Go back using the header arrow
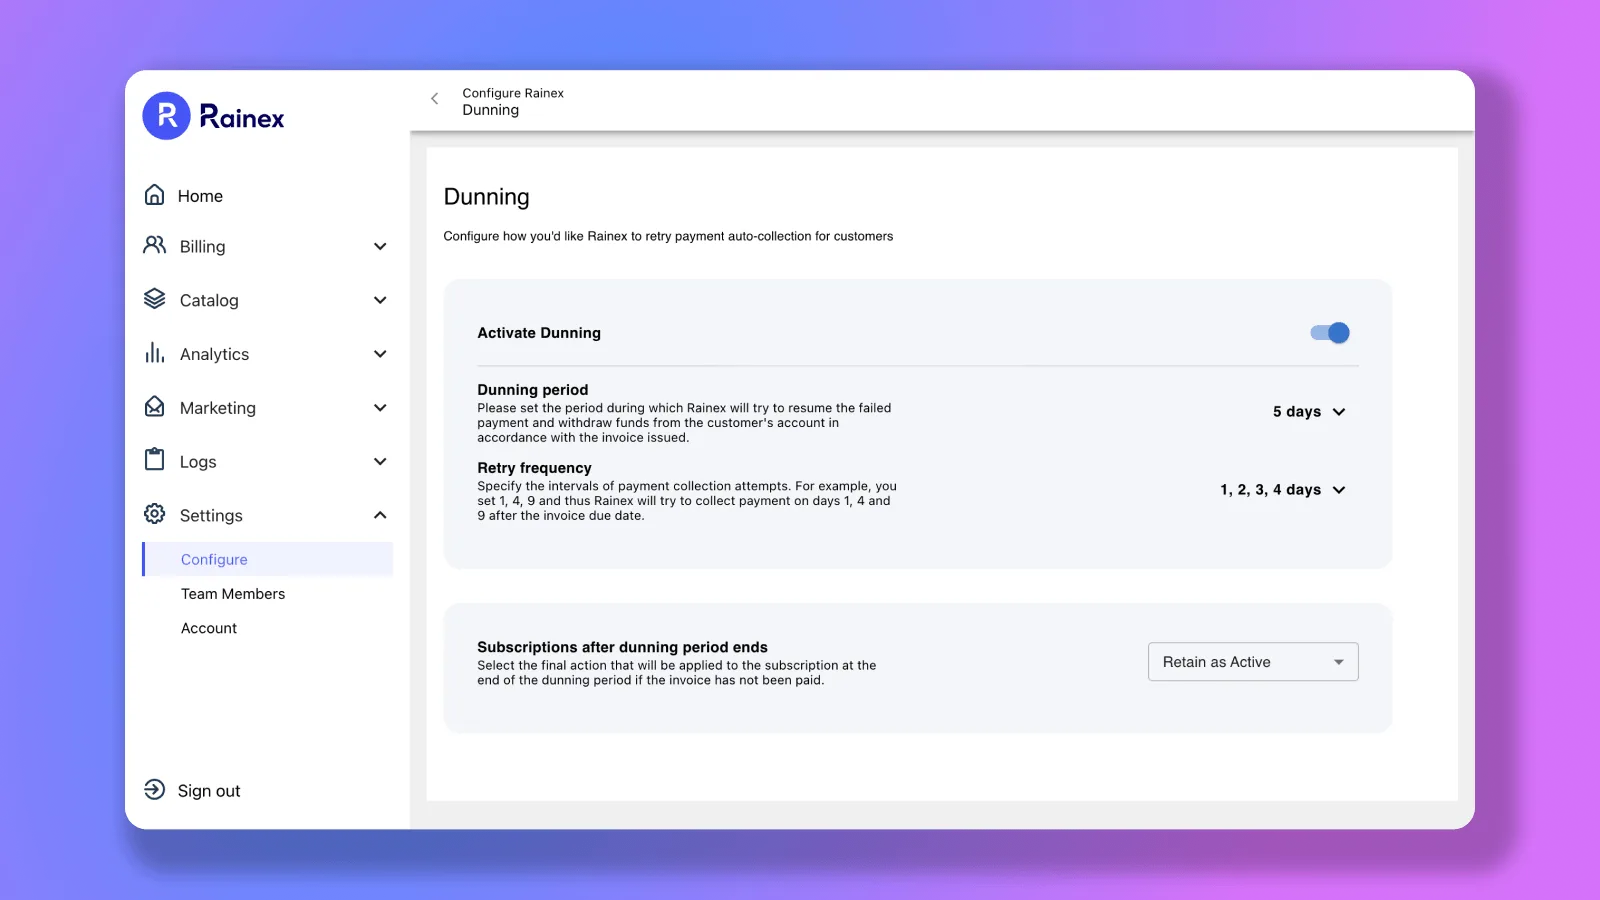Viewport: 1600px width, 900px height. click(434, 99)
